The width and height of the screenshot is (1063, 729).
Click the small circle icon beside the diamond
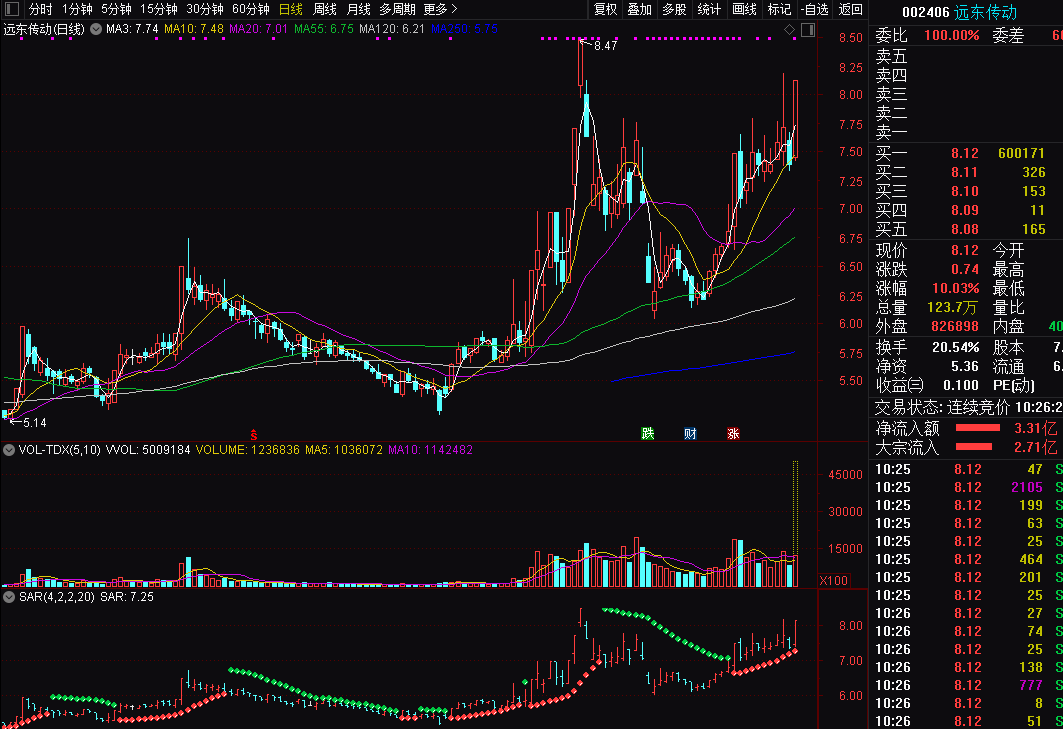pos(806,30)
